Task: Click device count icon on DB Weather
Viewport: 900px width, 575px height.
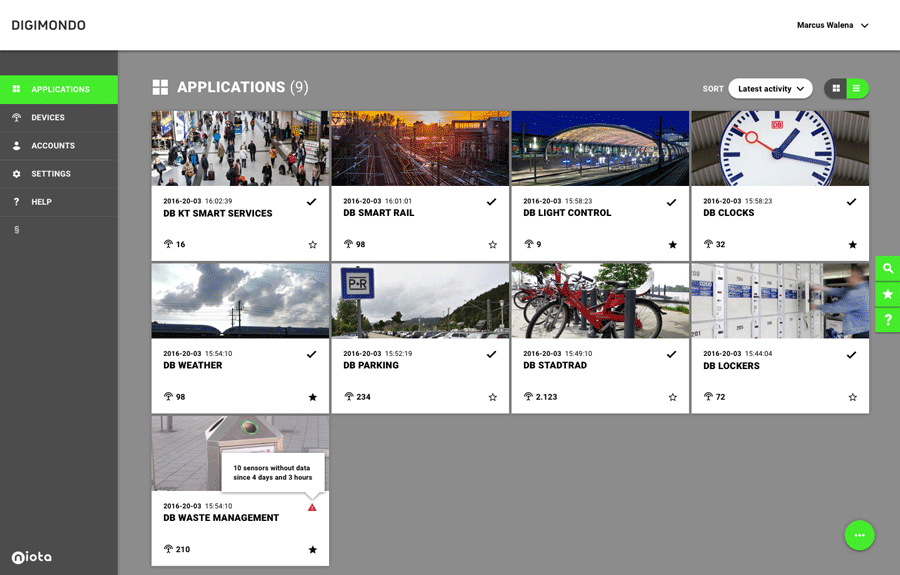Action: click(x=168, y=397)
